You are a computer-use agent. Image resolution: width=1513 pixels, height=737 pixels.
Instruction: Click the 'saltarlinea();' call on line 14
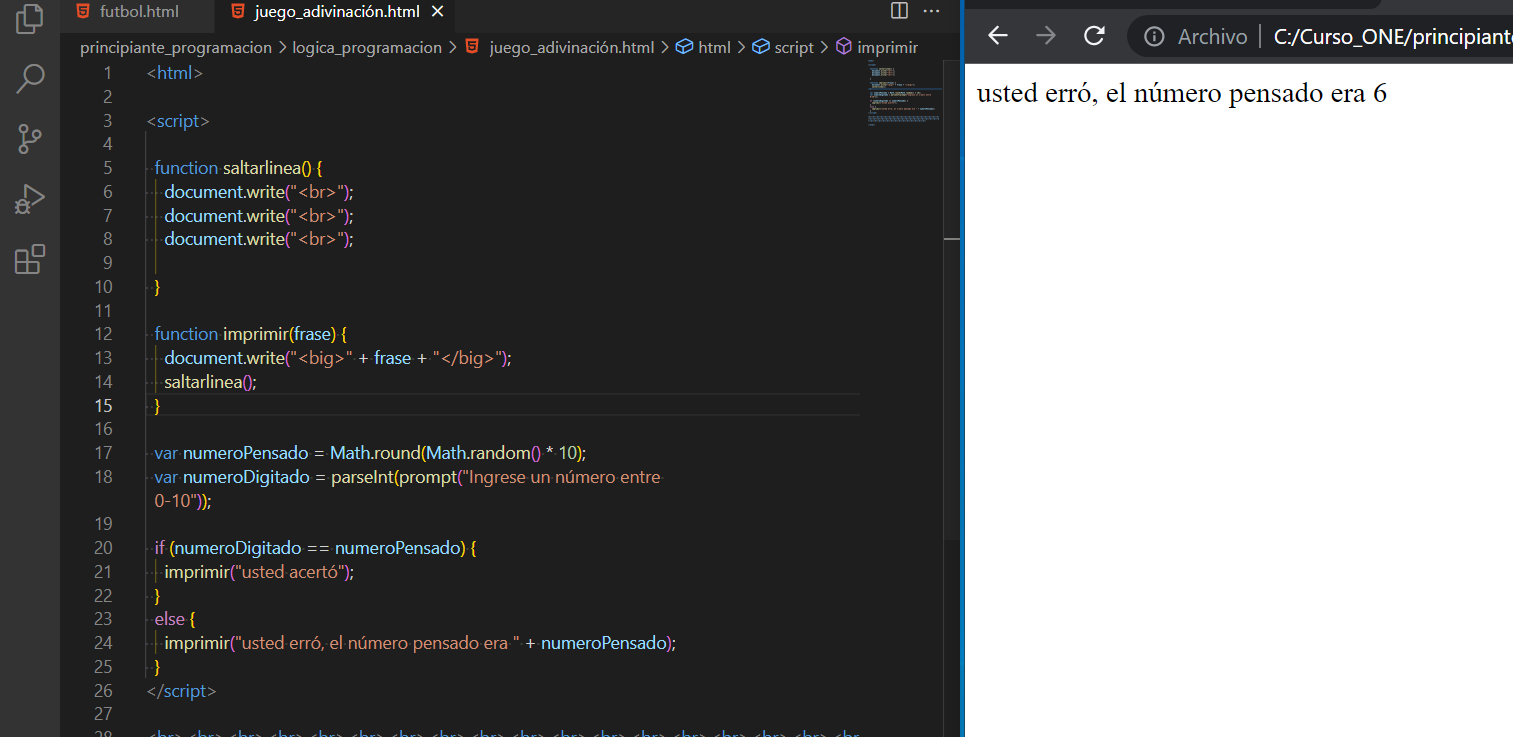pos(211,381)
